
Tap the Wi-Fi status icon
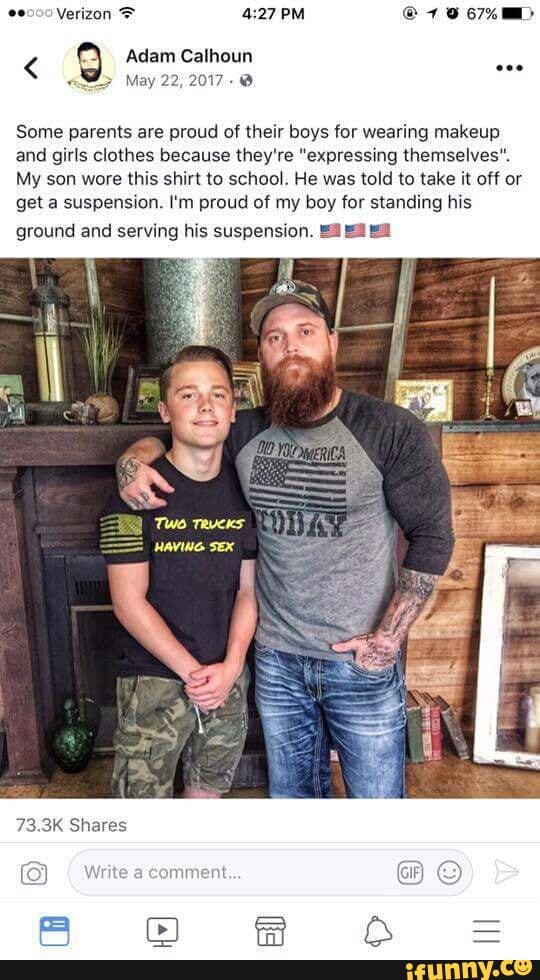pos(127,13)
